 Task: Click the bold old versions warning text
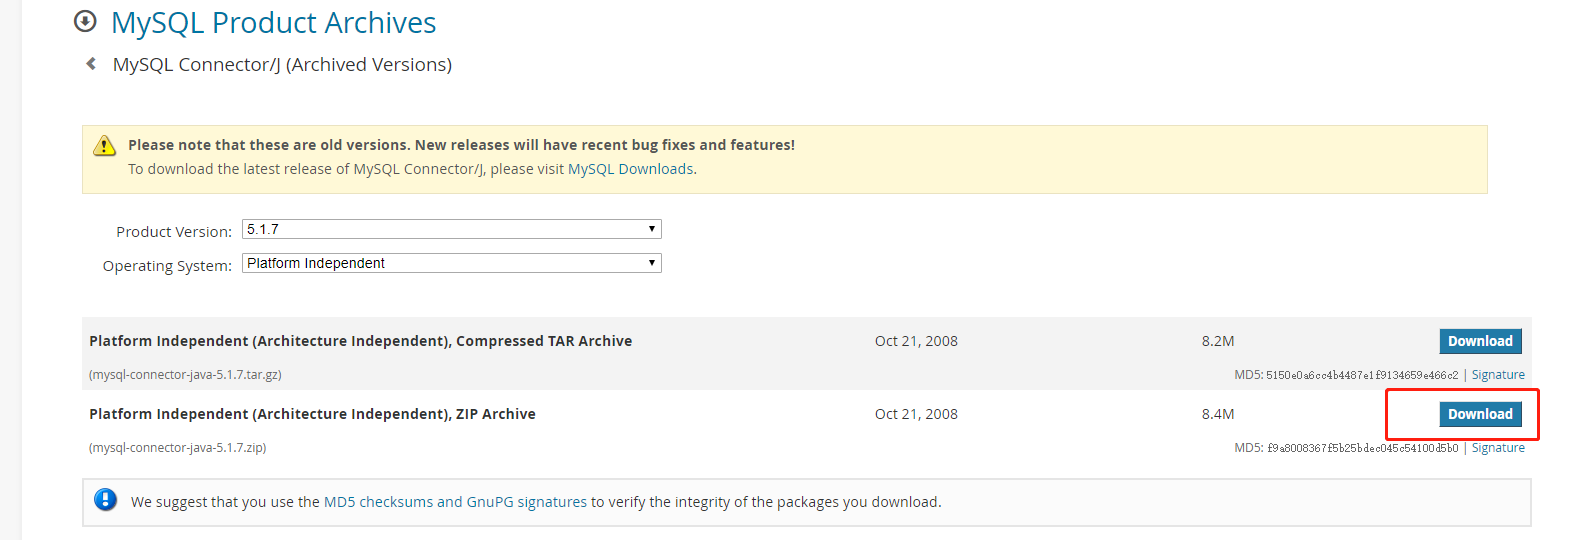tap(461, 145)
